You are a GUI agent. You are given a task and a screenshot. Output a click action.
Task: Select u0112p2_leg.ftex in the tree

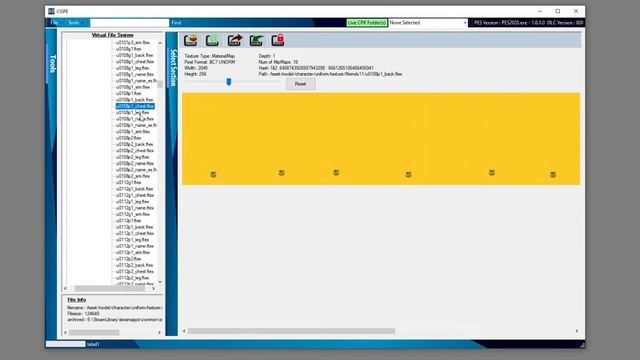(133, 278)
